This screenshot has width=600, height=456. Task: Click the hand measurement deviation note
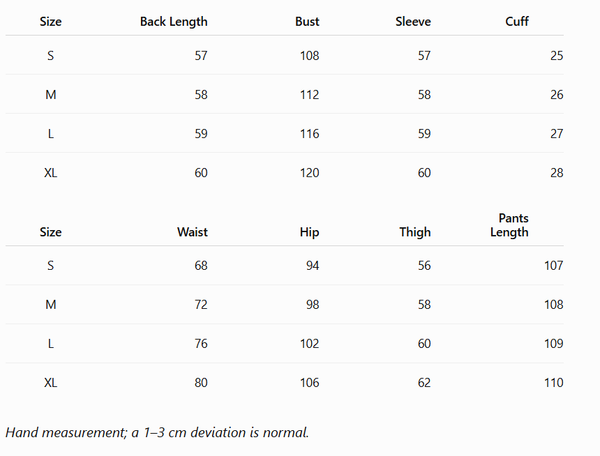[x=157, y=433]
